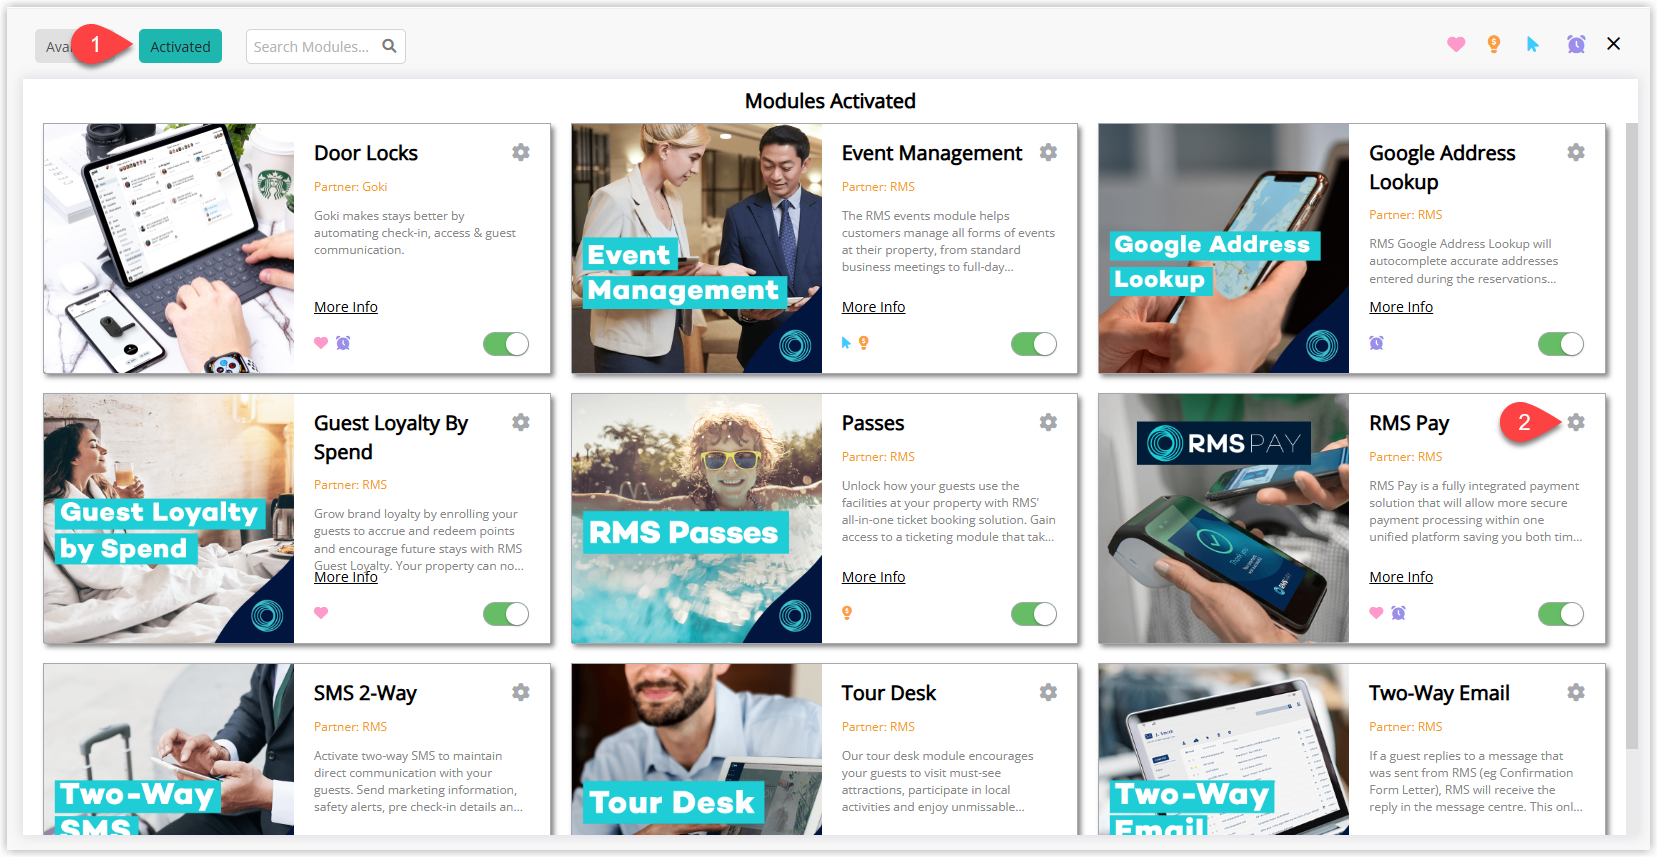The image size is (1658, 858).
Task: Disable the RMS Pay module toggle
Action: 1561,614
